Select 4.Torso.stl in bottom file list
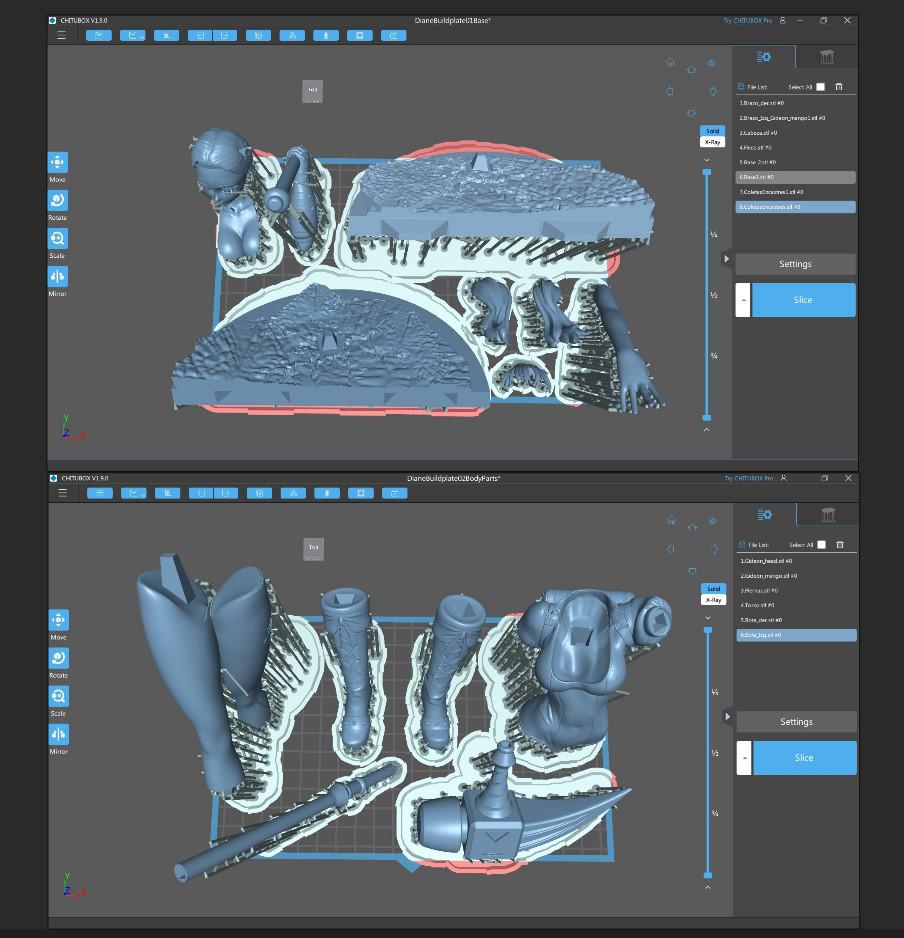Screen dimensions: 904x938 796,605
